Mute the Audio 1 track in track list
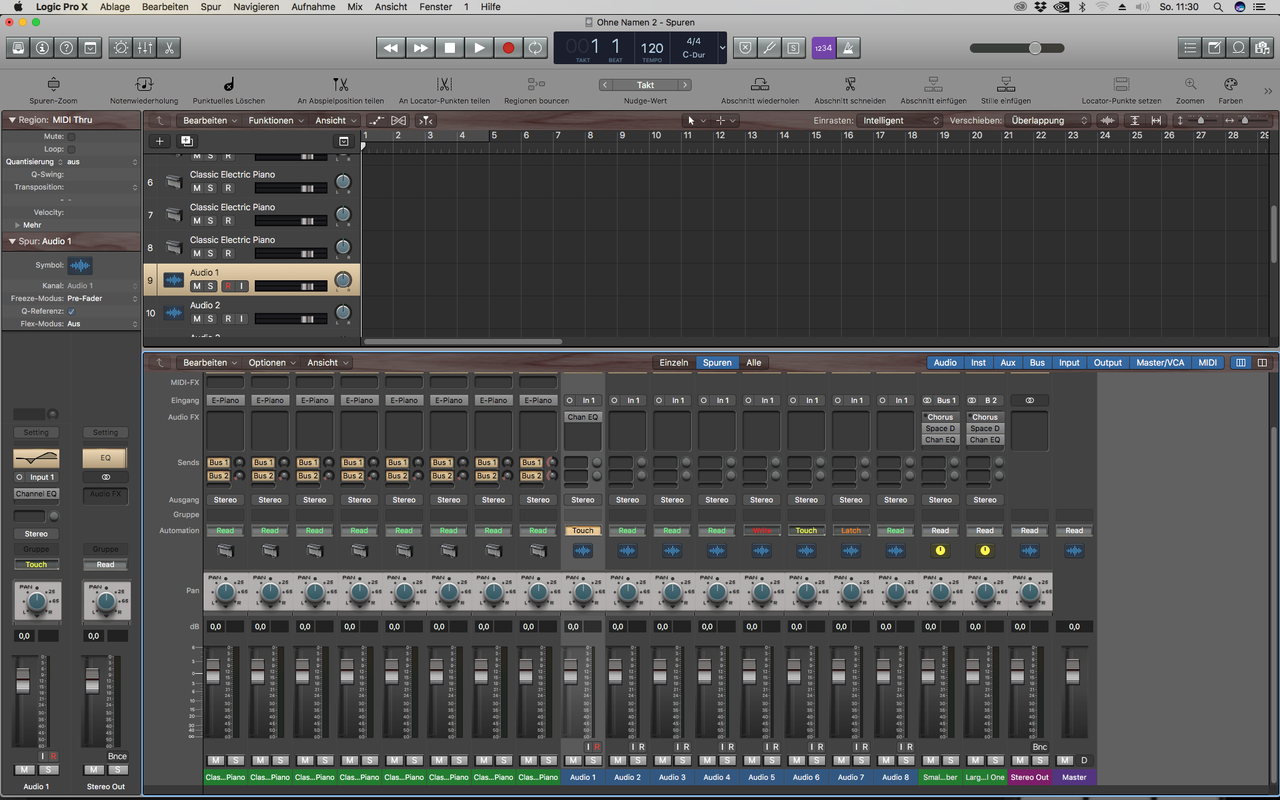Viewport: 1280px width, 800px height. [x=197, y=286]
